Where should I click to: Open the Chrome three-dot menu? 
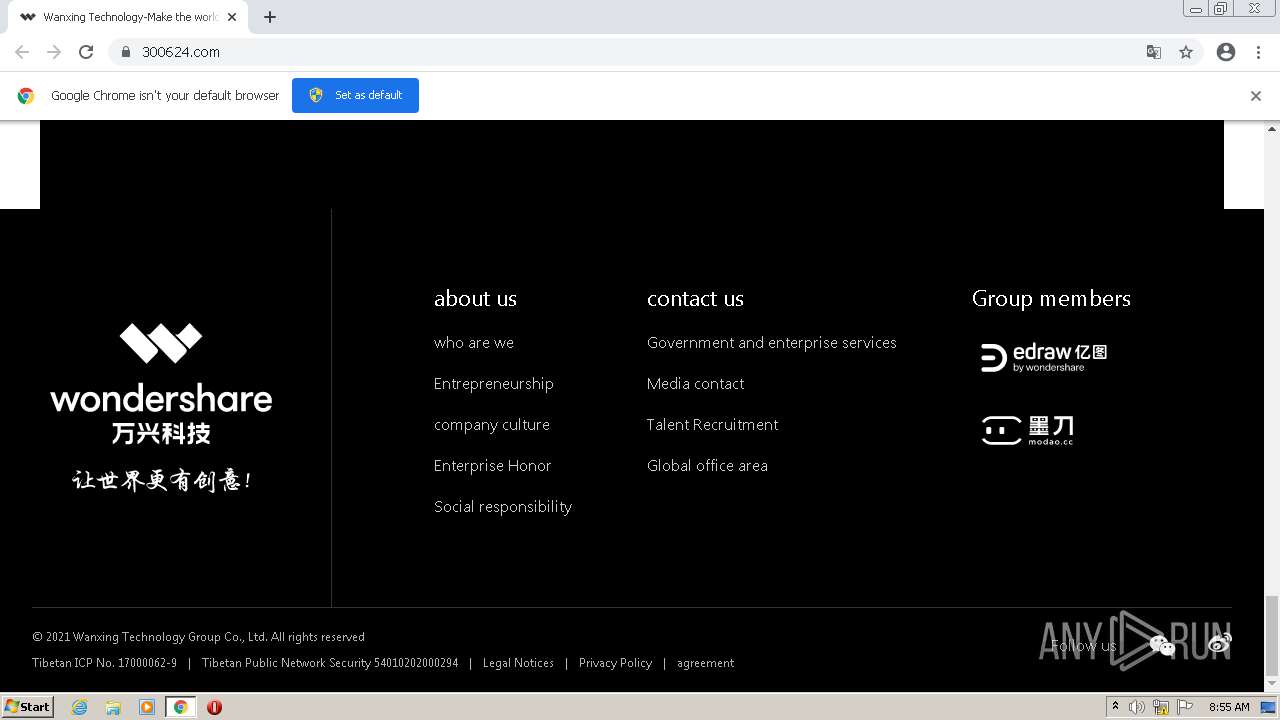[1258, 52]
